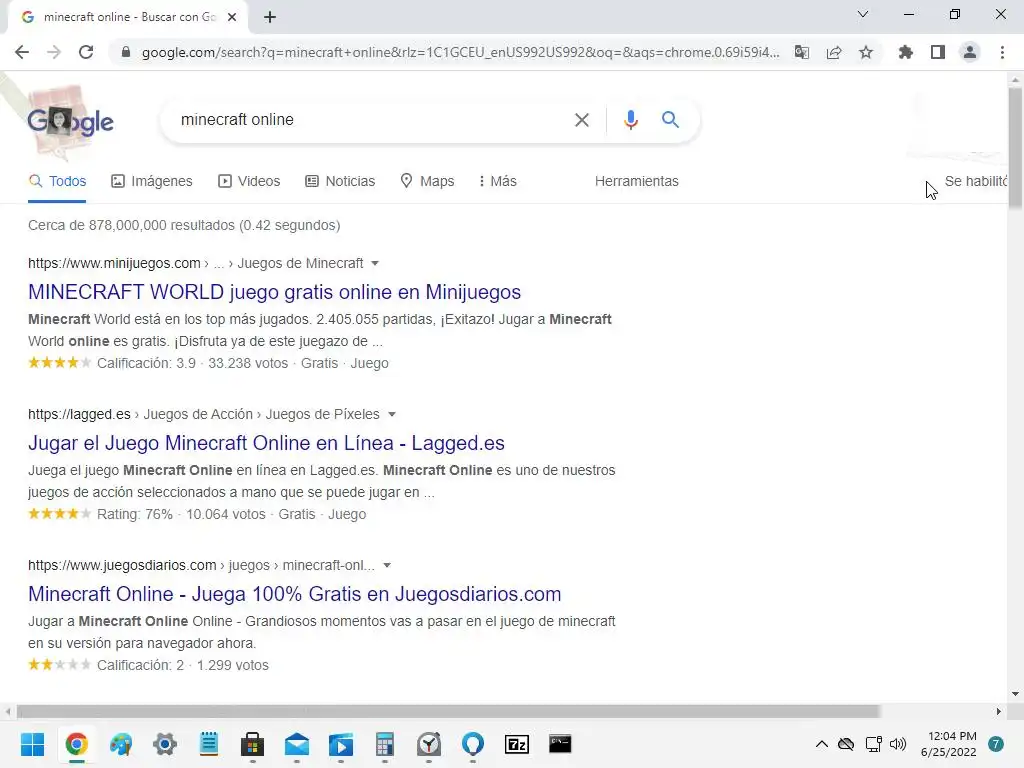Screen dimensions: 1024x768
Task: Open the Extensions puzzle icon
Action: [x=905, y=52]
